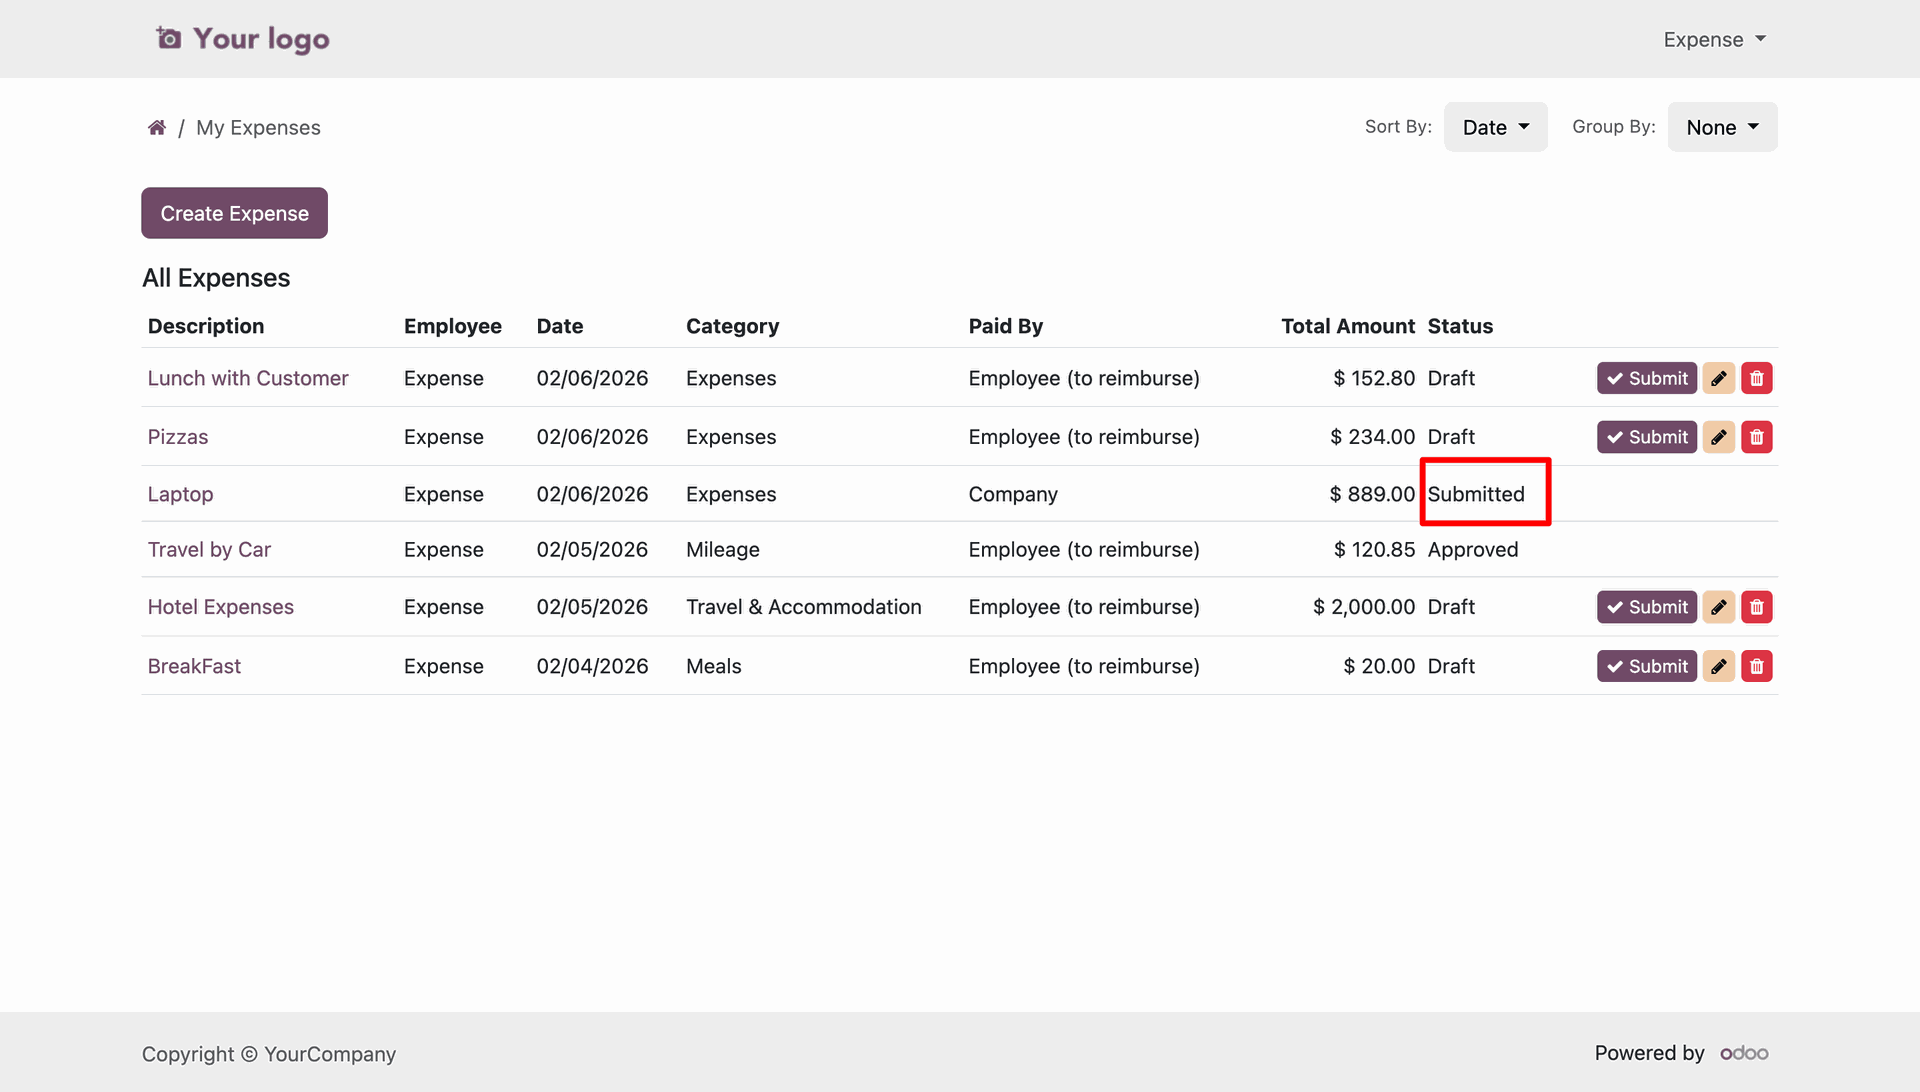Click the Draft status of Hotel Expenses
Screen dimensions: 1920x1092
click(1451, 607)
